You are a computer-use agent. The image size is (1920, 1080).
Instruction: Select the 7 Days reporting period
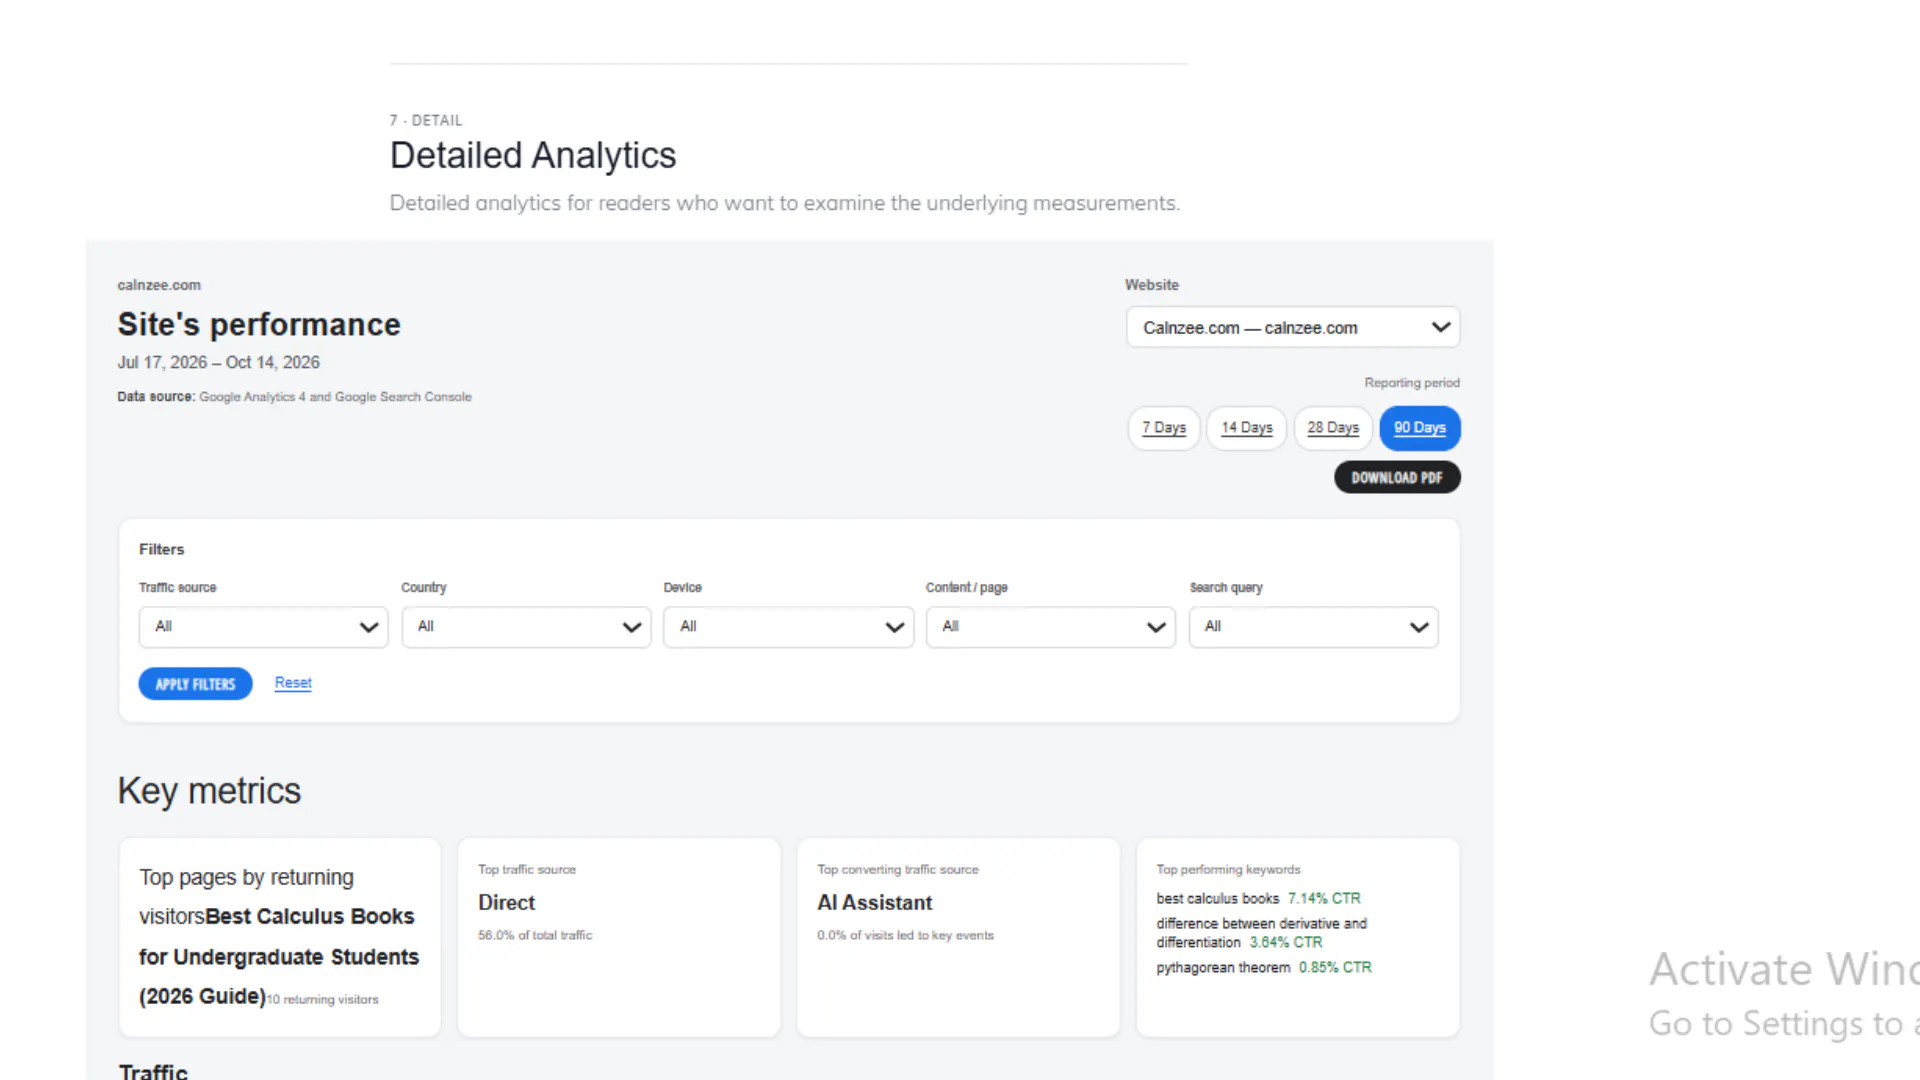coord(1164,428)
